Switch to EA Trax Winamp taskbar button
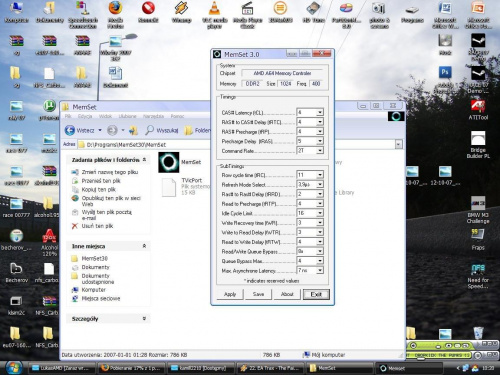Viewport: 500px width, 375px height. click(271, 368)
